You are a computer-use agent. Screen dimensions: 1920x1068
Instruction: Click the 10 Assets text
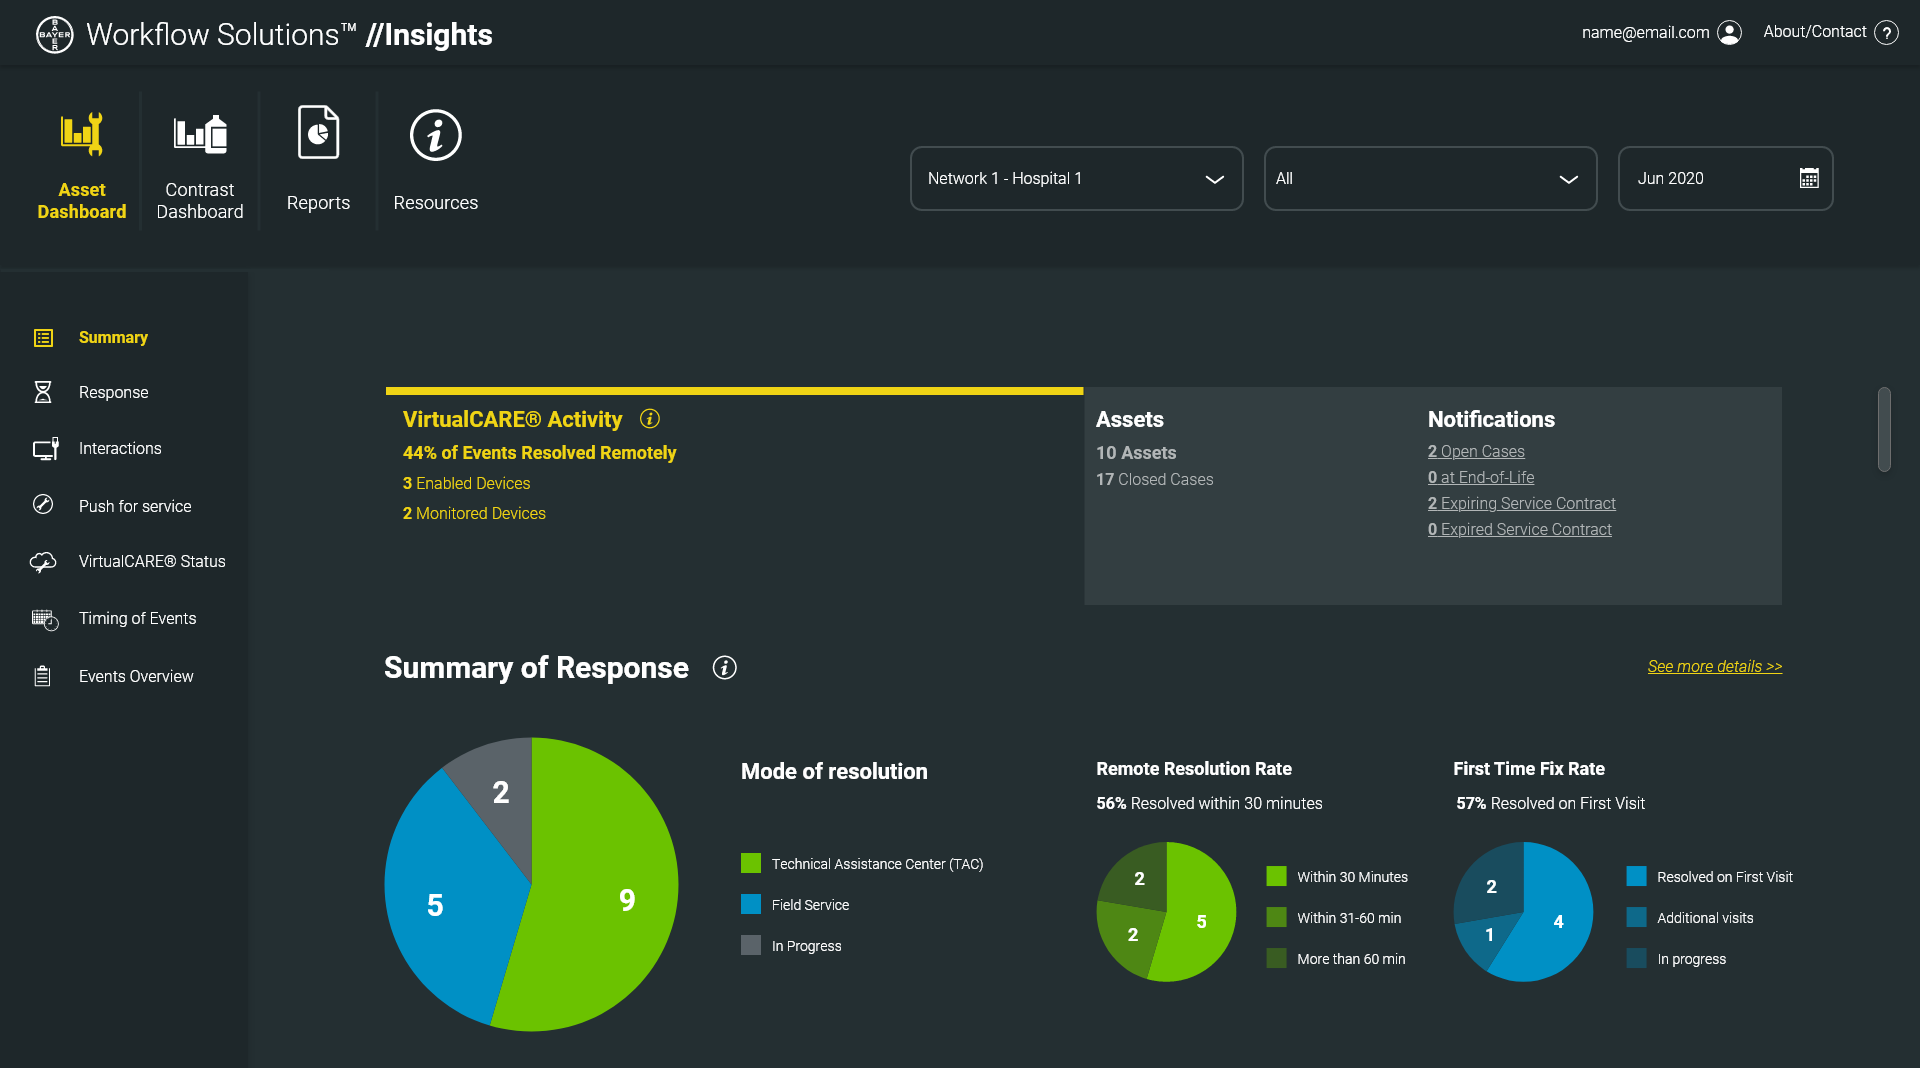(x=1136, y=453)
